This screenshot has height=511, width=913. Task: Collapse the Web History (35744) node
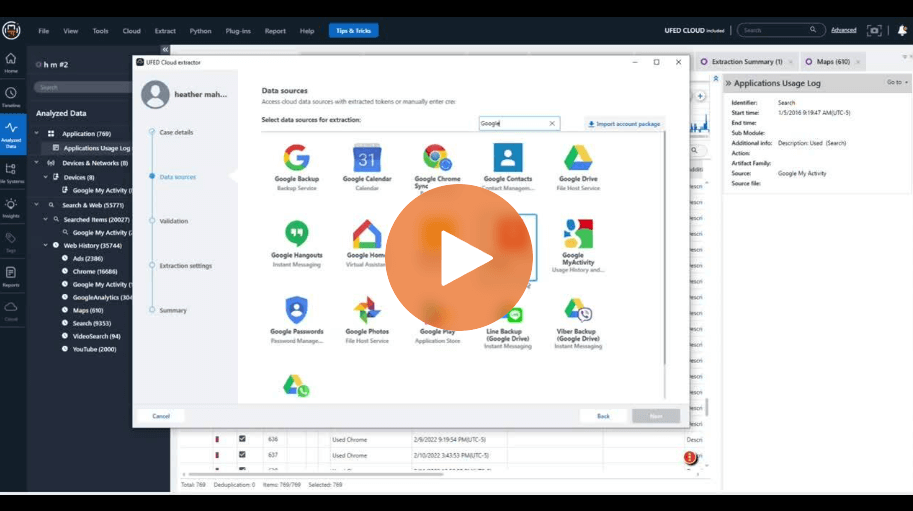(45, 246)
